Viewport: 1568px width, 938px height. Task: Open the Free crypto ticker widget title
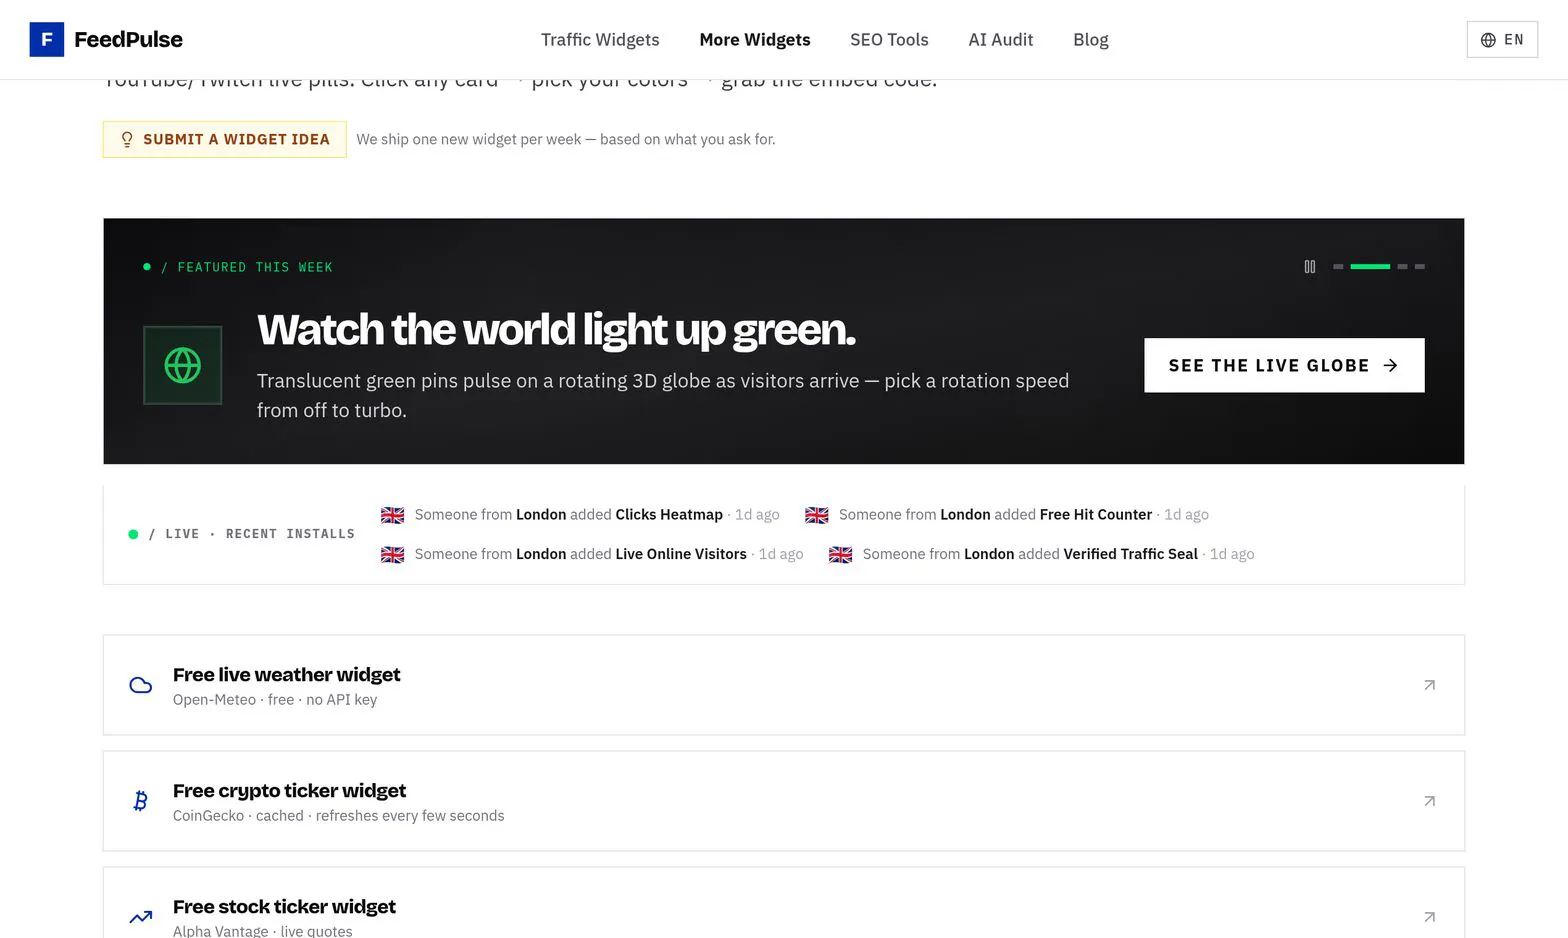point(290,791)
